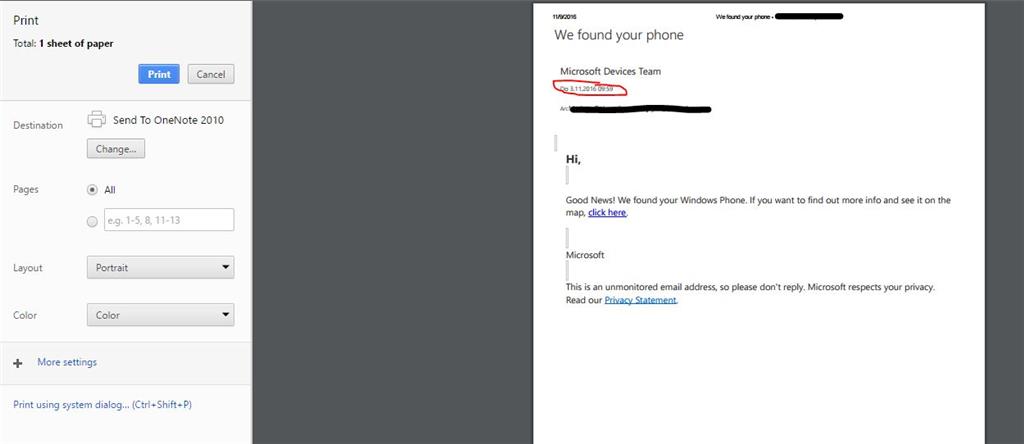Open the Privacy Statement link
The height and width of the screenshot is (444, 1024).
(641, 300)
